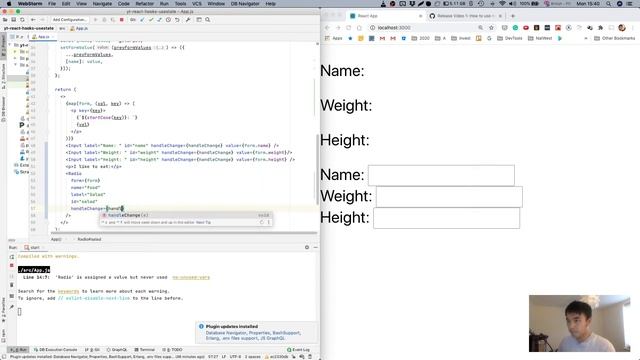Click the LF line separator status item
Screen dimensions: 640x360
coord(224,357)
